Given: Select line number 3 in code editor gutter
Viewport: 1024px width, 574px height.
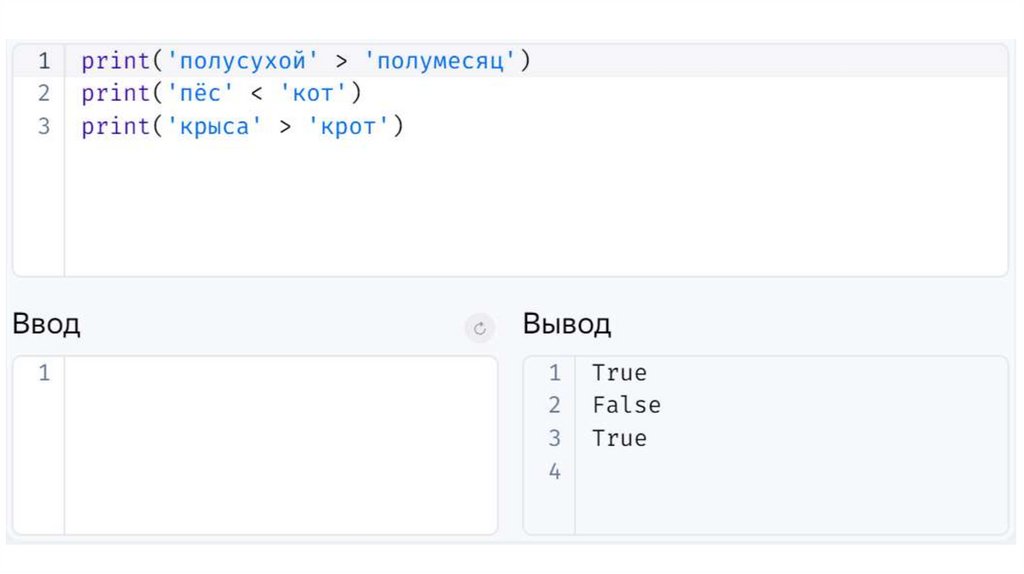Looking at the screenshot, I should [x=43, y=127].
